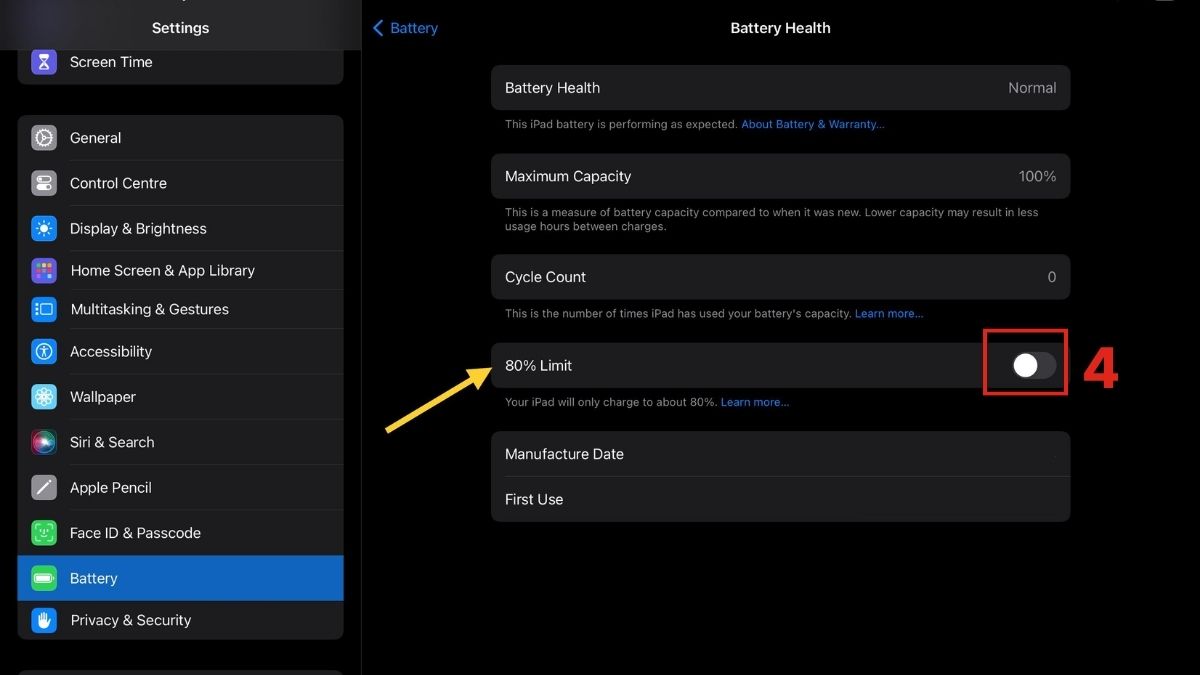Click Learn more under Cycle Count
Screen dimensions: 1200x675
pyautogui.click(x=889, y=313)
